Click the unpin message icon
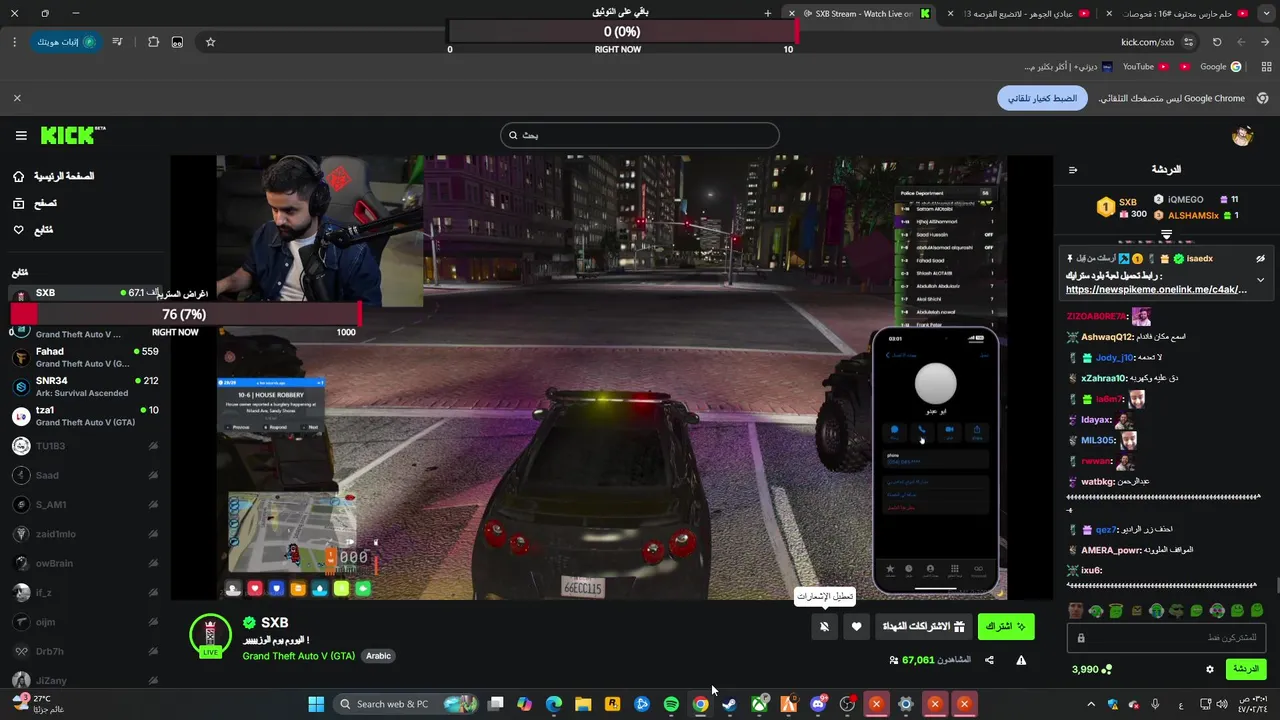Screen dimensions: 1280x720 pyautogui.click(x=1261, y=258)
